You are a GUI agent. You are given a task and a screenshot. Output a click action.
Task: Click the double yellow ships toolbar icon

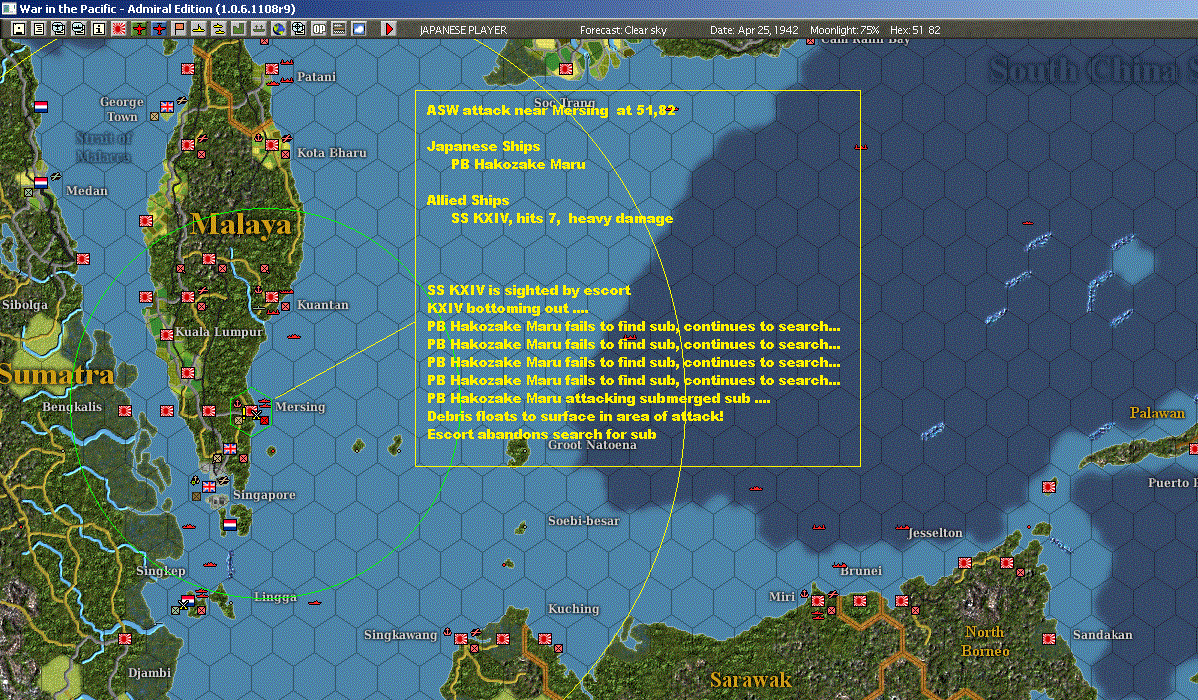click(219, 29)
